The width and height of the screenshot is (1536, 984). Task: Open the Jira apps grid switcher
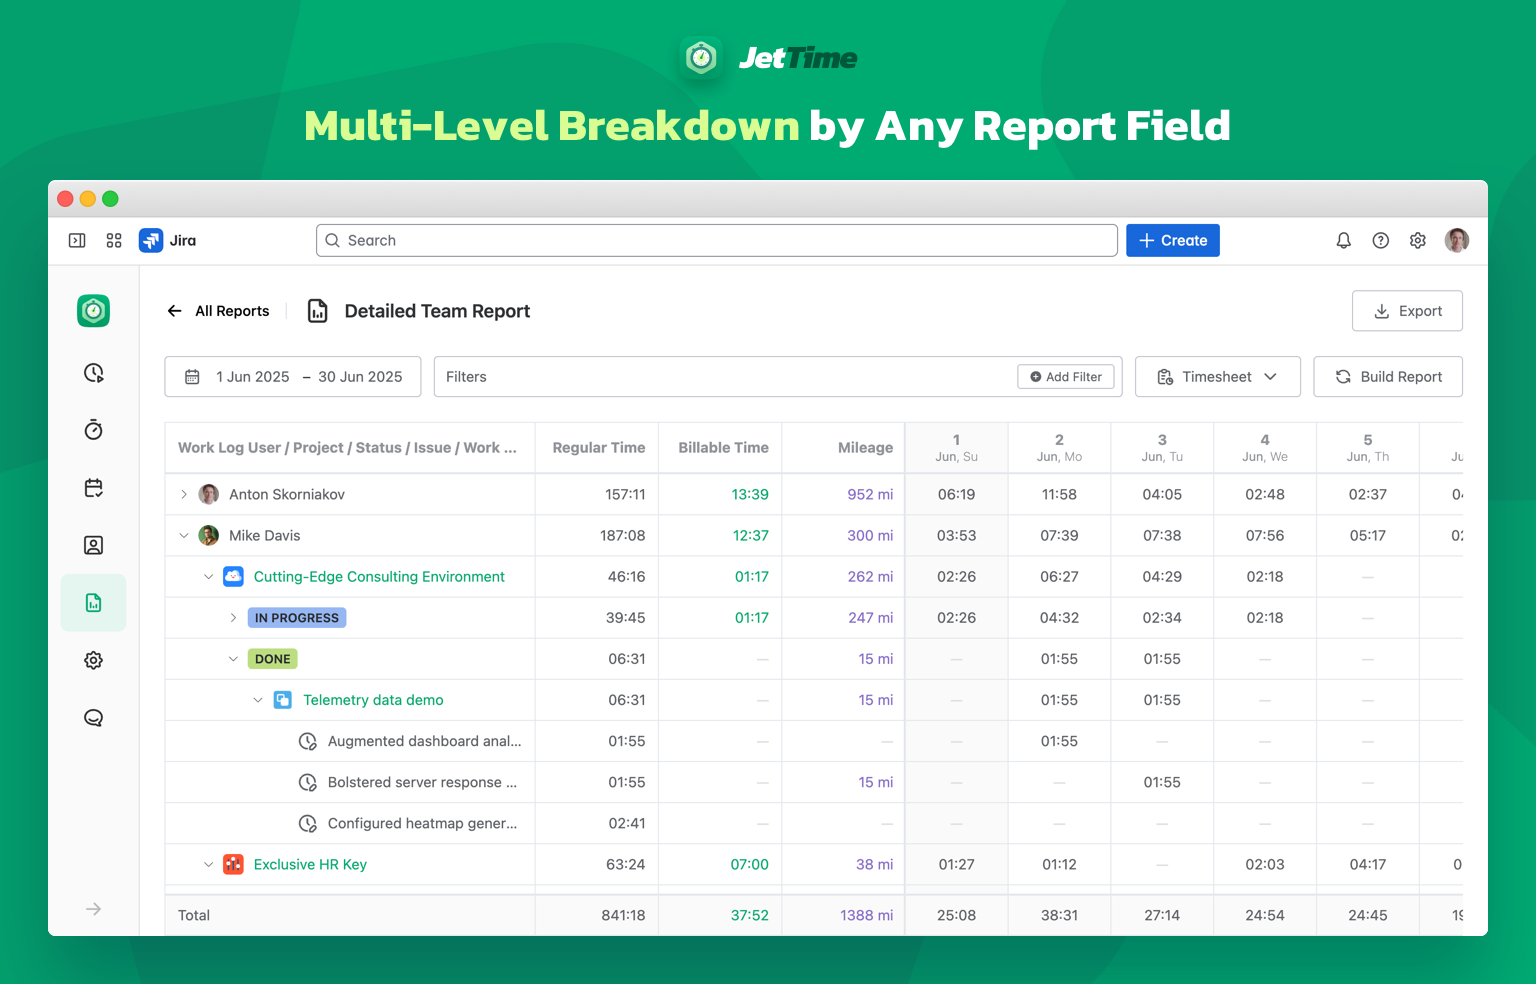113,240
